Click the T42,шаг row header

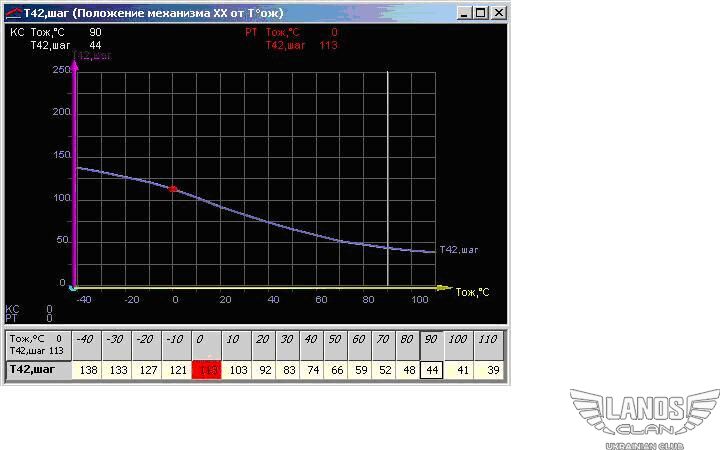[x=38, y=370]
